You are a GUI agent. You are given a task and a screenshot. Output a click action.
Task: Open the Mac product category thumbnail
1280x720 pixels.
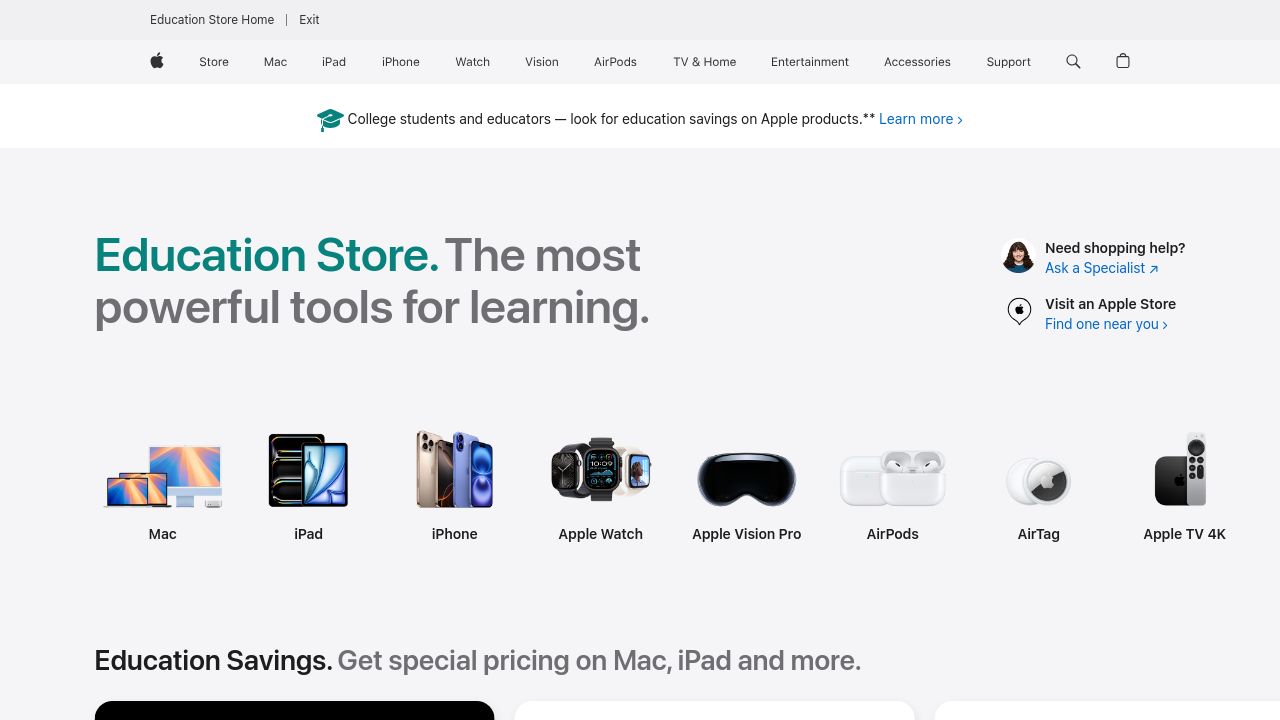pyautogui.click(x=163, y=477)
